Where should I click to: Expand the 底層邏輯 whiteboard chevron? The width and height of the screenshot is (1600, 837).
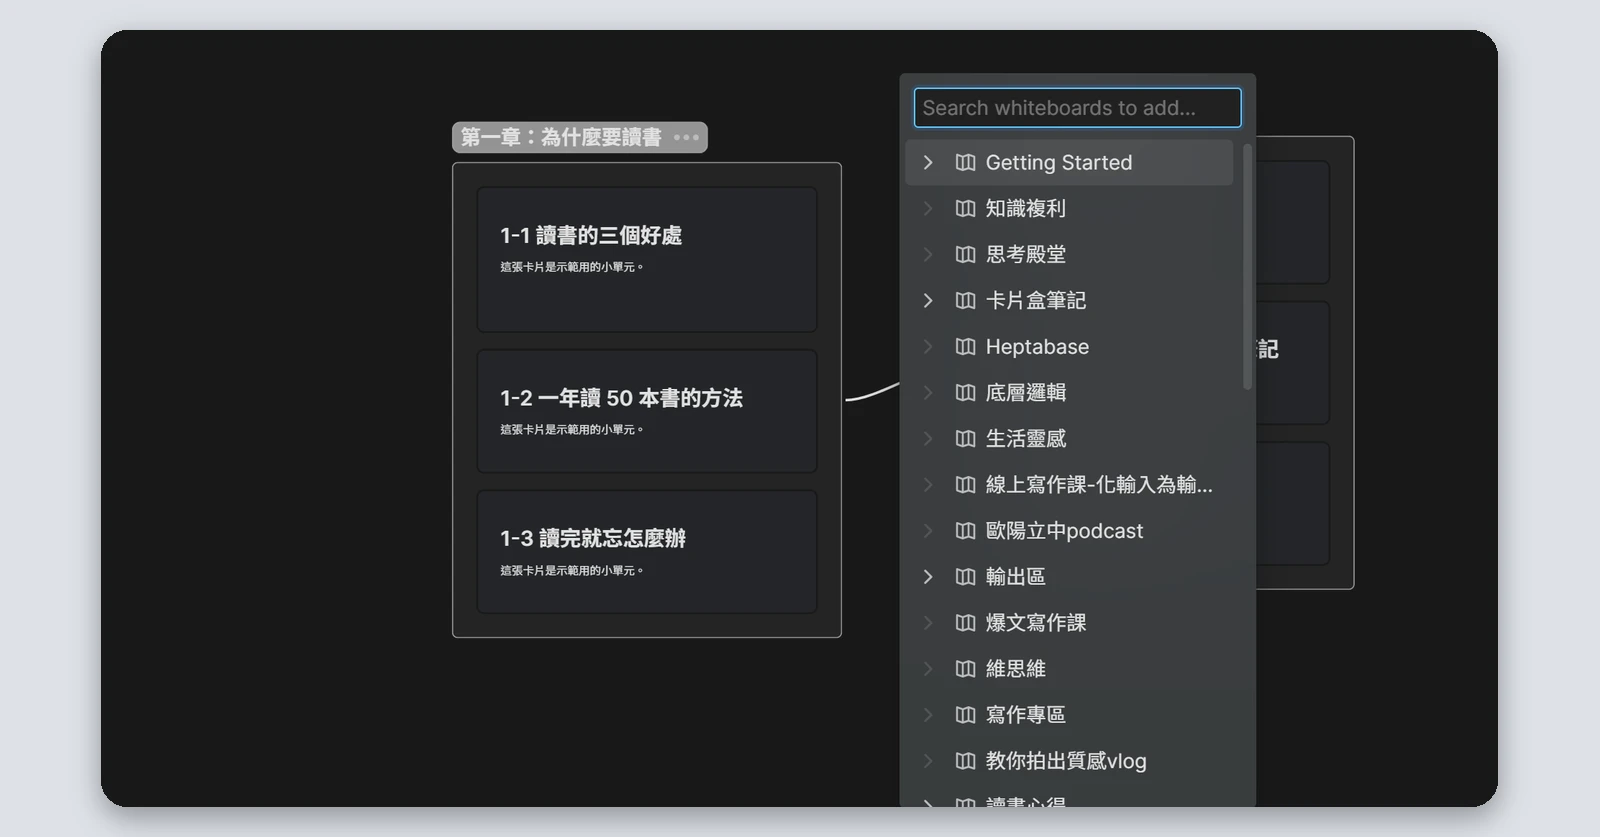click(x=928, y=392)
